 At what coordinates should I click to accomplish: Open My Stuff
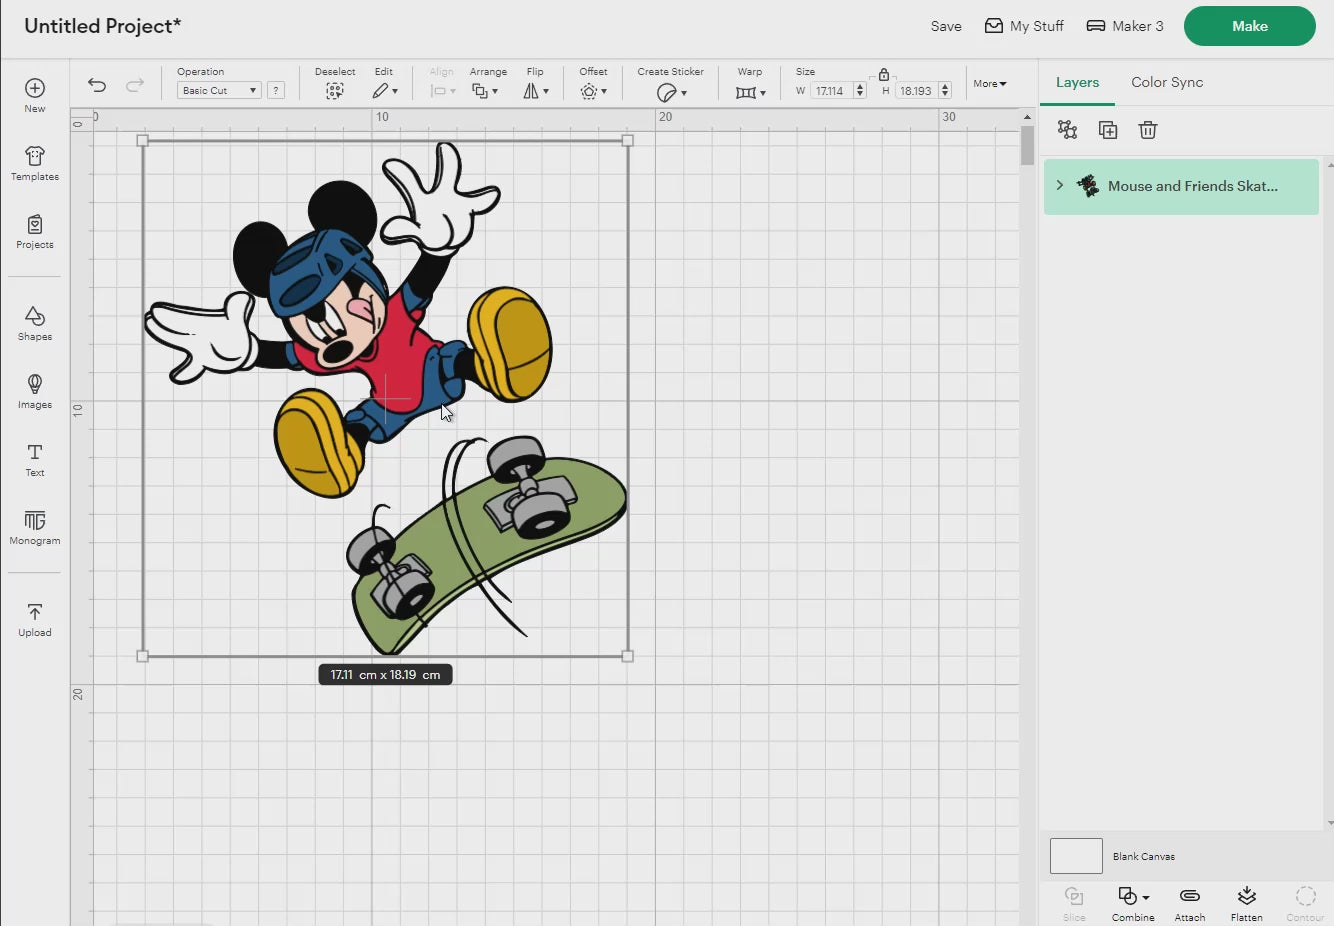[1024, 26]
